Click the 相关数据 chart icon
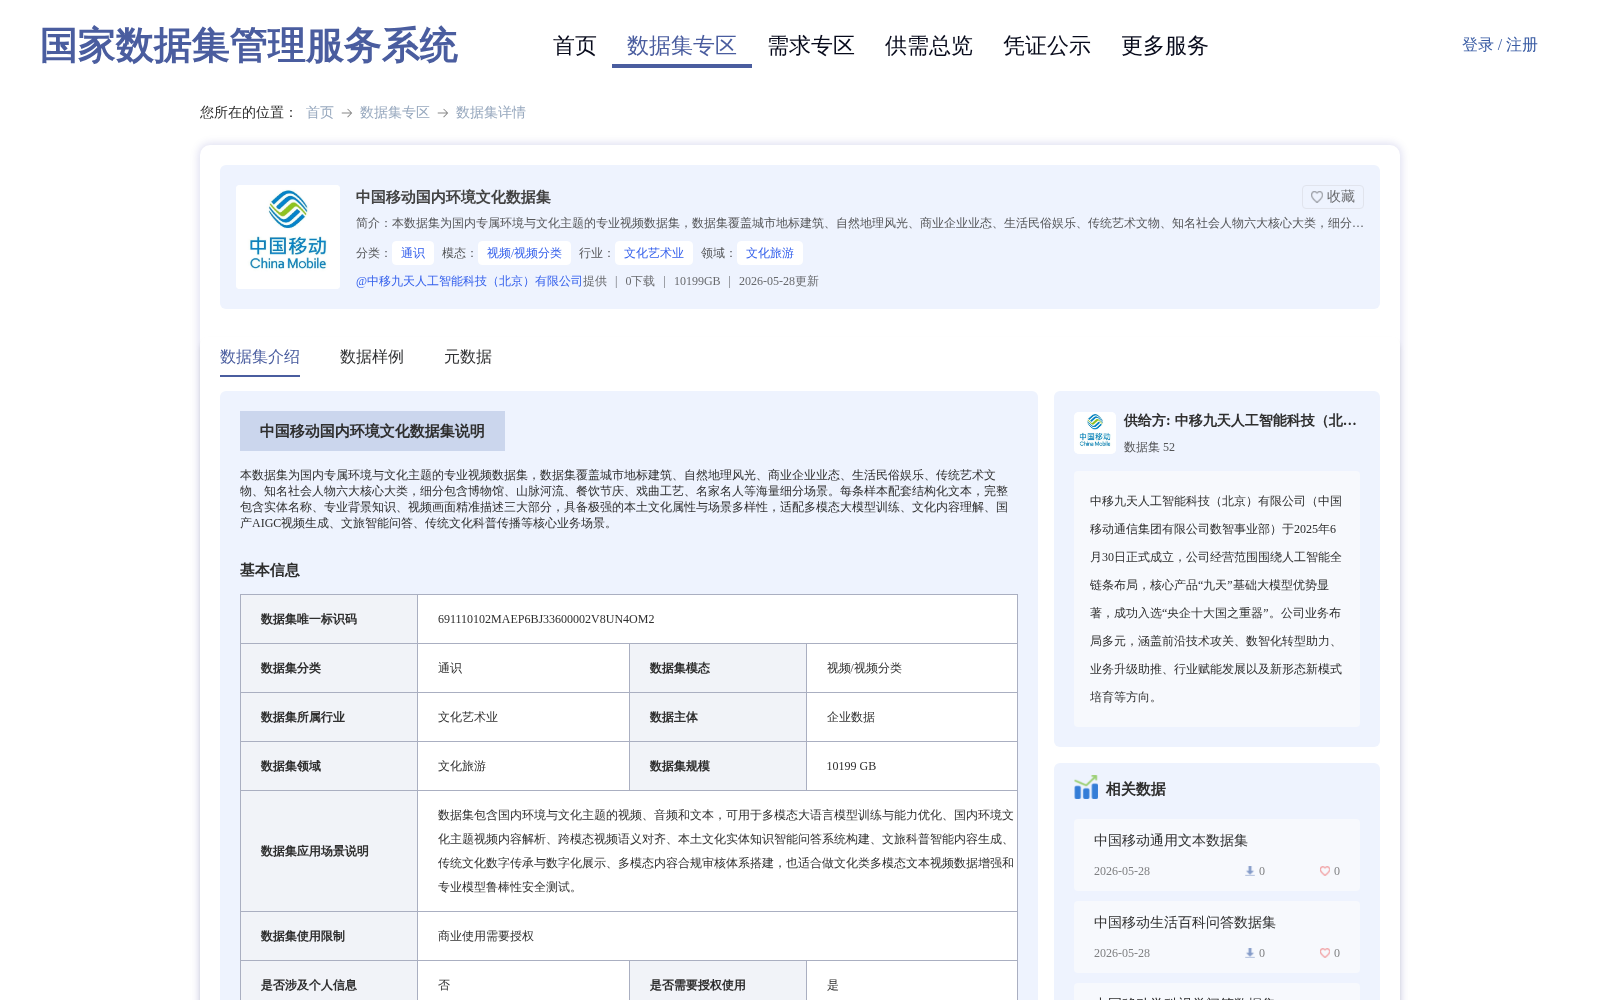This screenshot has width=1600, height=1000. point(1086,788)
